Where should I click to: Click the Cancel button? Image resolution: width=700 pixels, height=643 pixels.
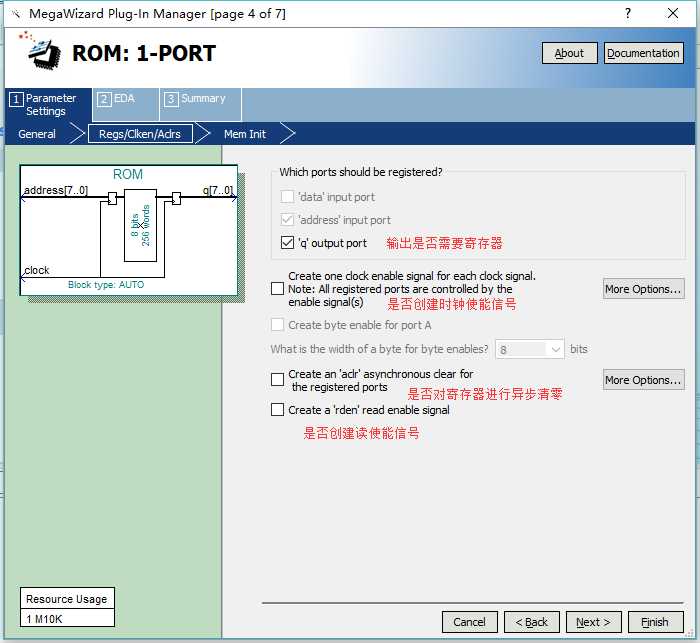coord(469,622)
